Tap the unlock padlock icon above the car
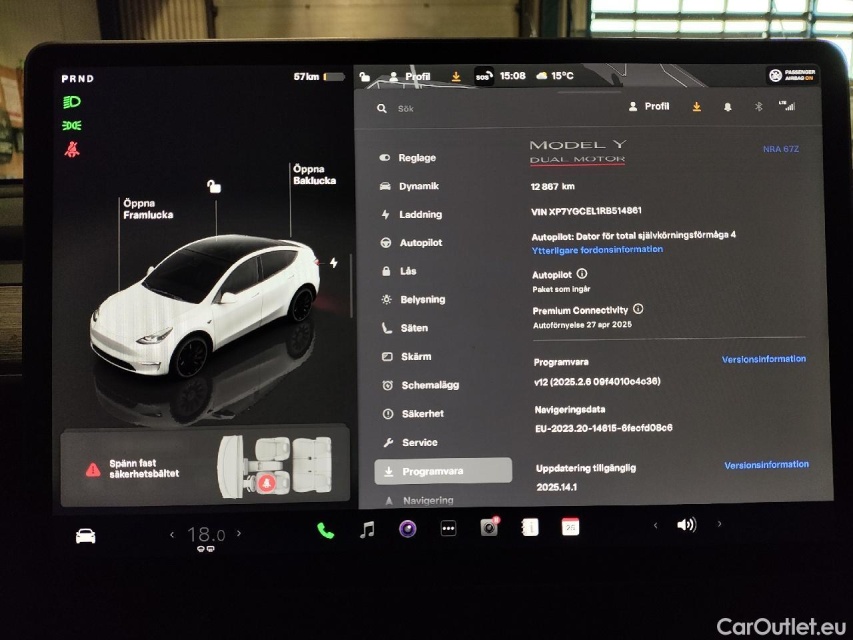Viewport: 853px width, 640px height. [214, 187]
